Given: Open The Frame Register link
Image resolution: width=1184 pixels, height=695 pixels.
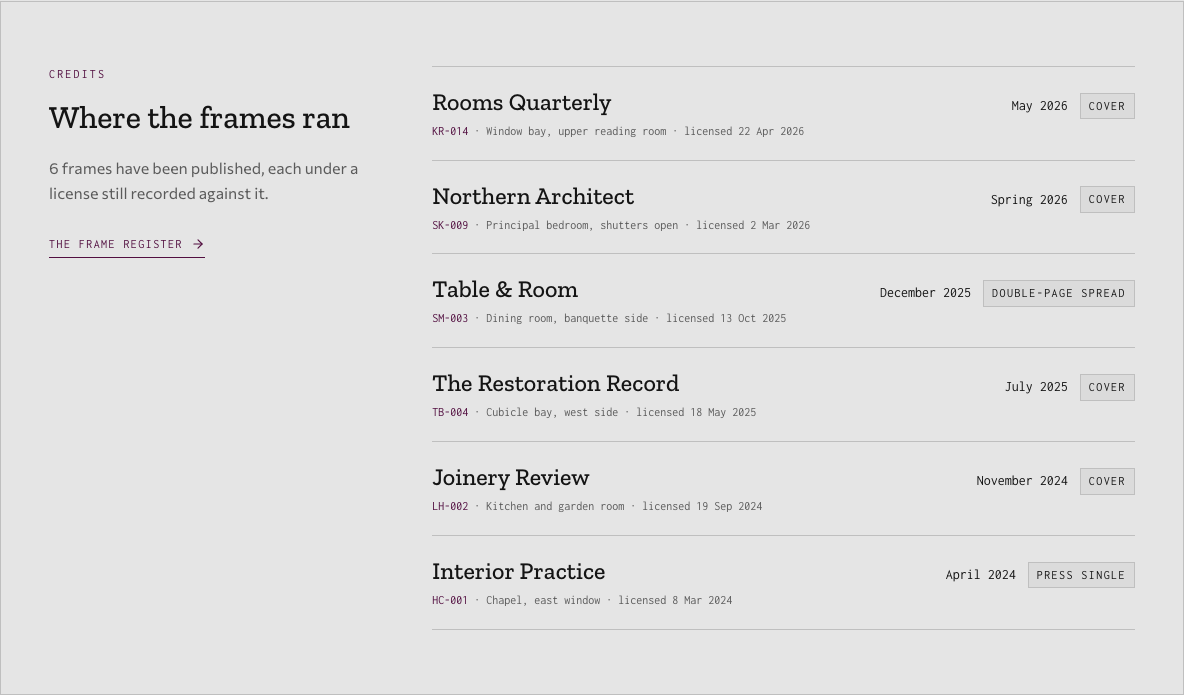Looking at the screenshot, I should point(127,245).
